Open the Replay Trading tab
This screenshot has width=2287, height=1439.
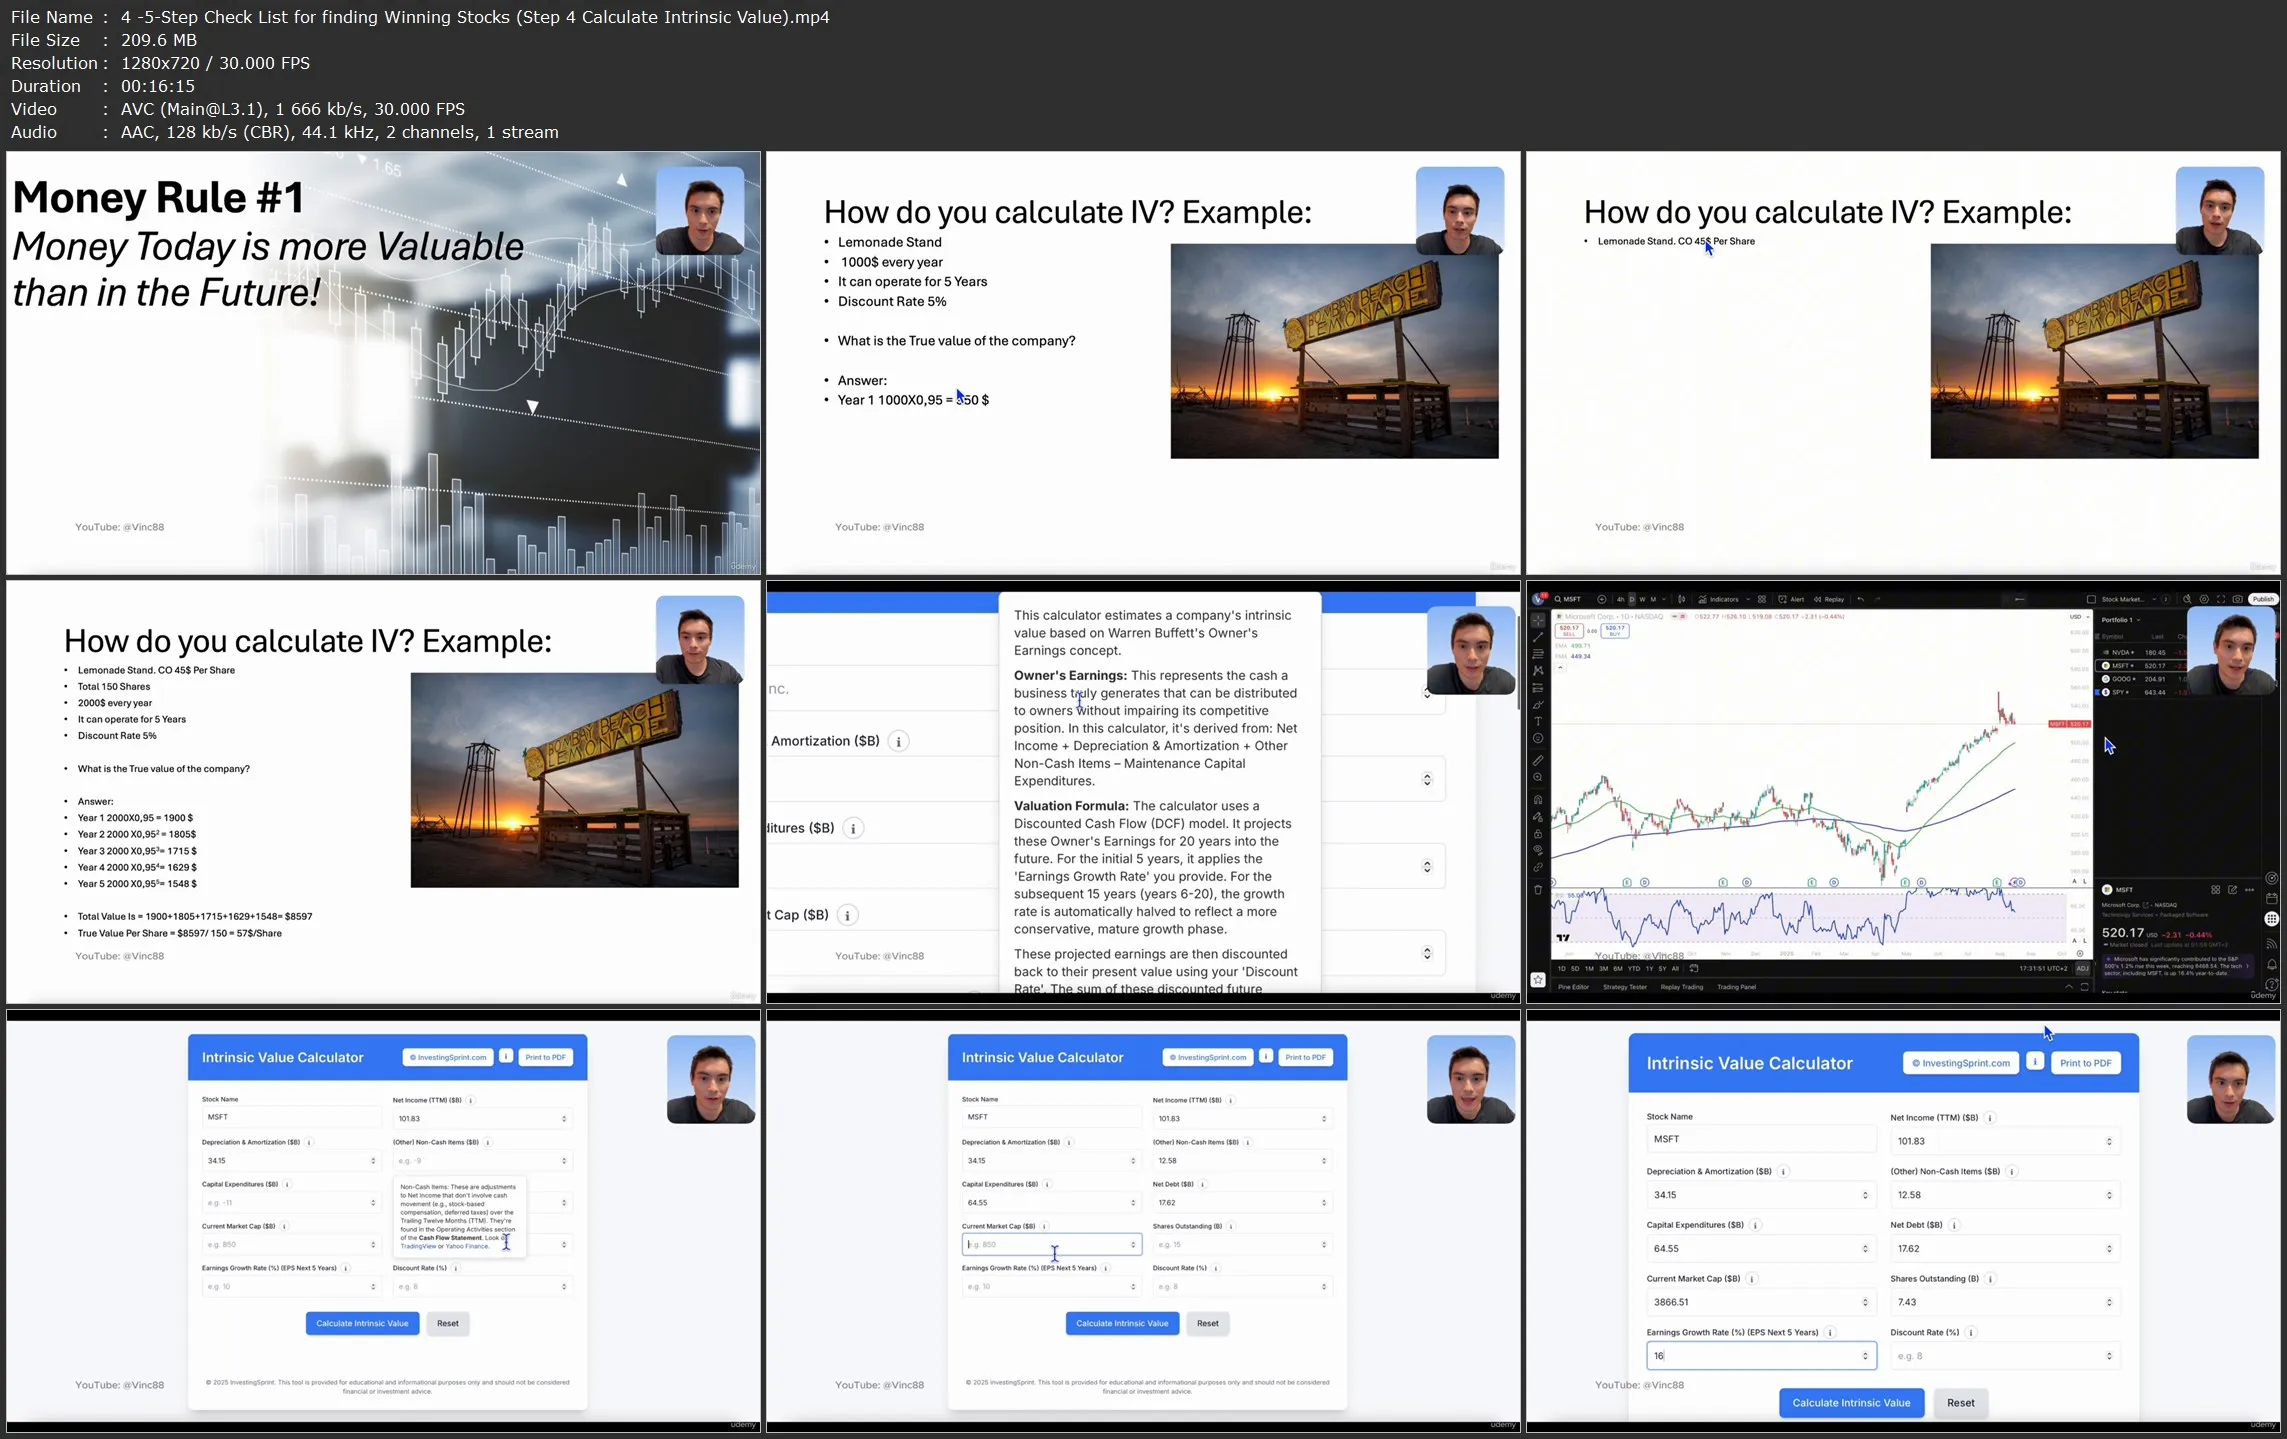[x=1682, y=987]
